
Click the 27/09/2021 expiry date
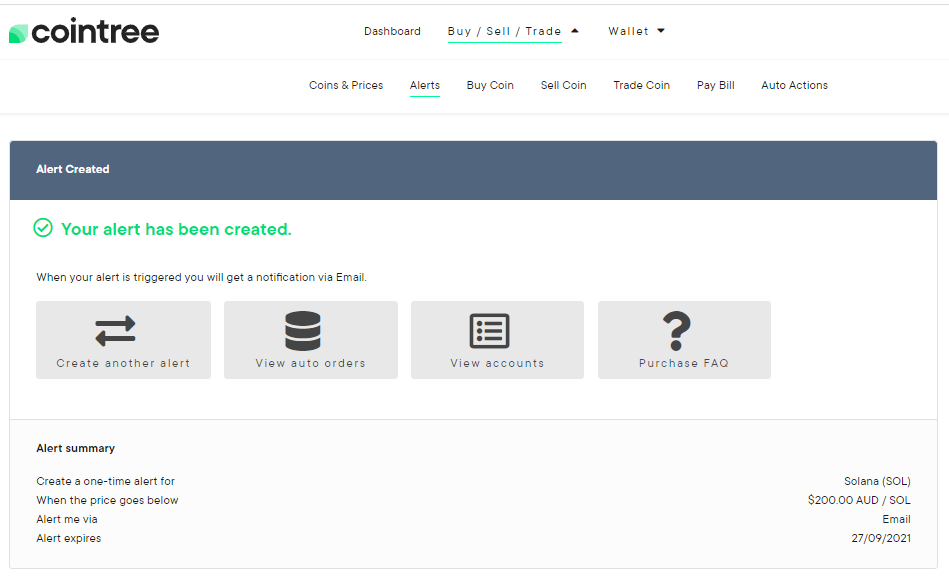point(881,538)
